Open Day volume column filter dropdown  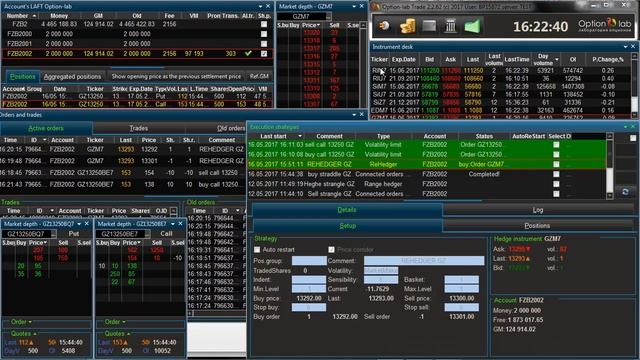tap(556, 60)
